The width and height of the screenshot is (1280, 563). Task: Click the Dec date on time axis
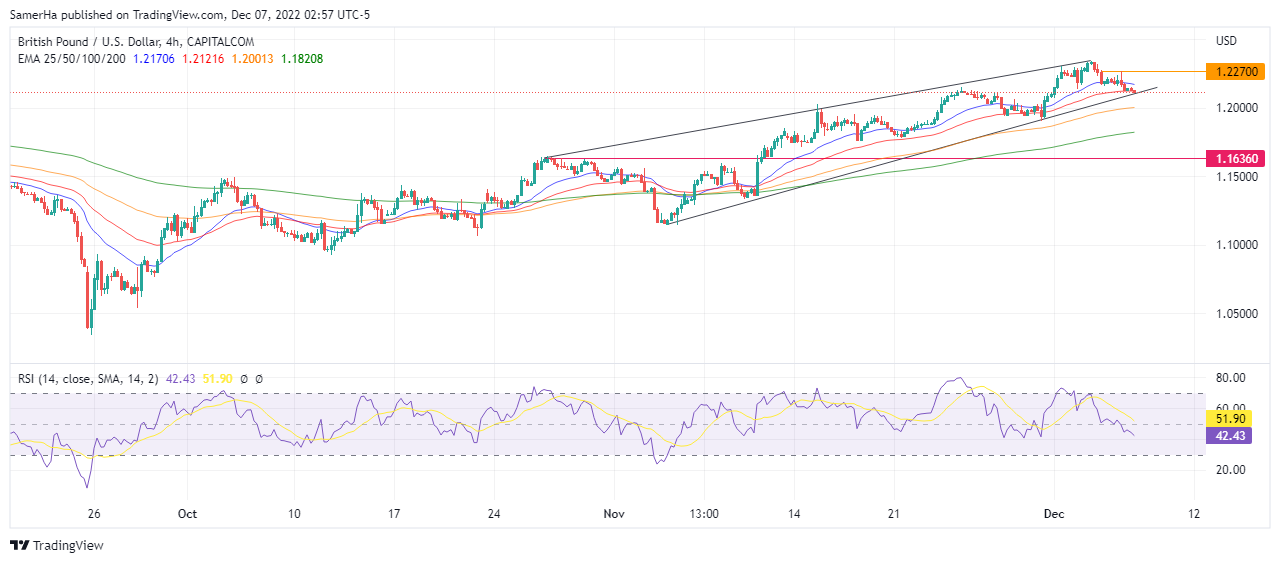point(1052,514)
